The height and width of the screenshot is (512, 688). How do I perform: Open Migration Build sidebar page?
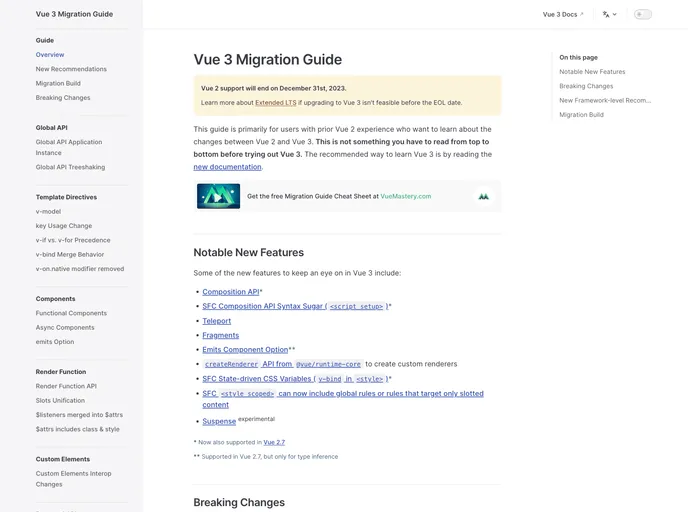pyautogui.click(x=58, y=83)
